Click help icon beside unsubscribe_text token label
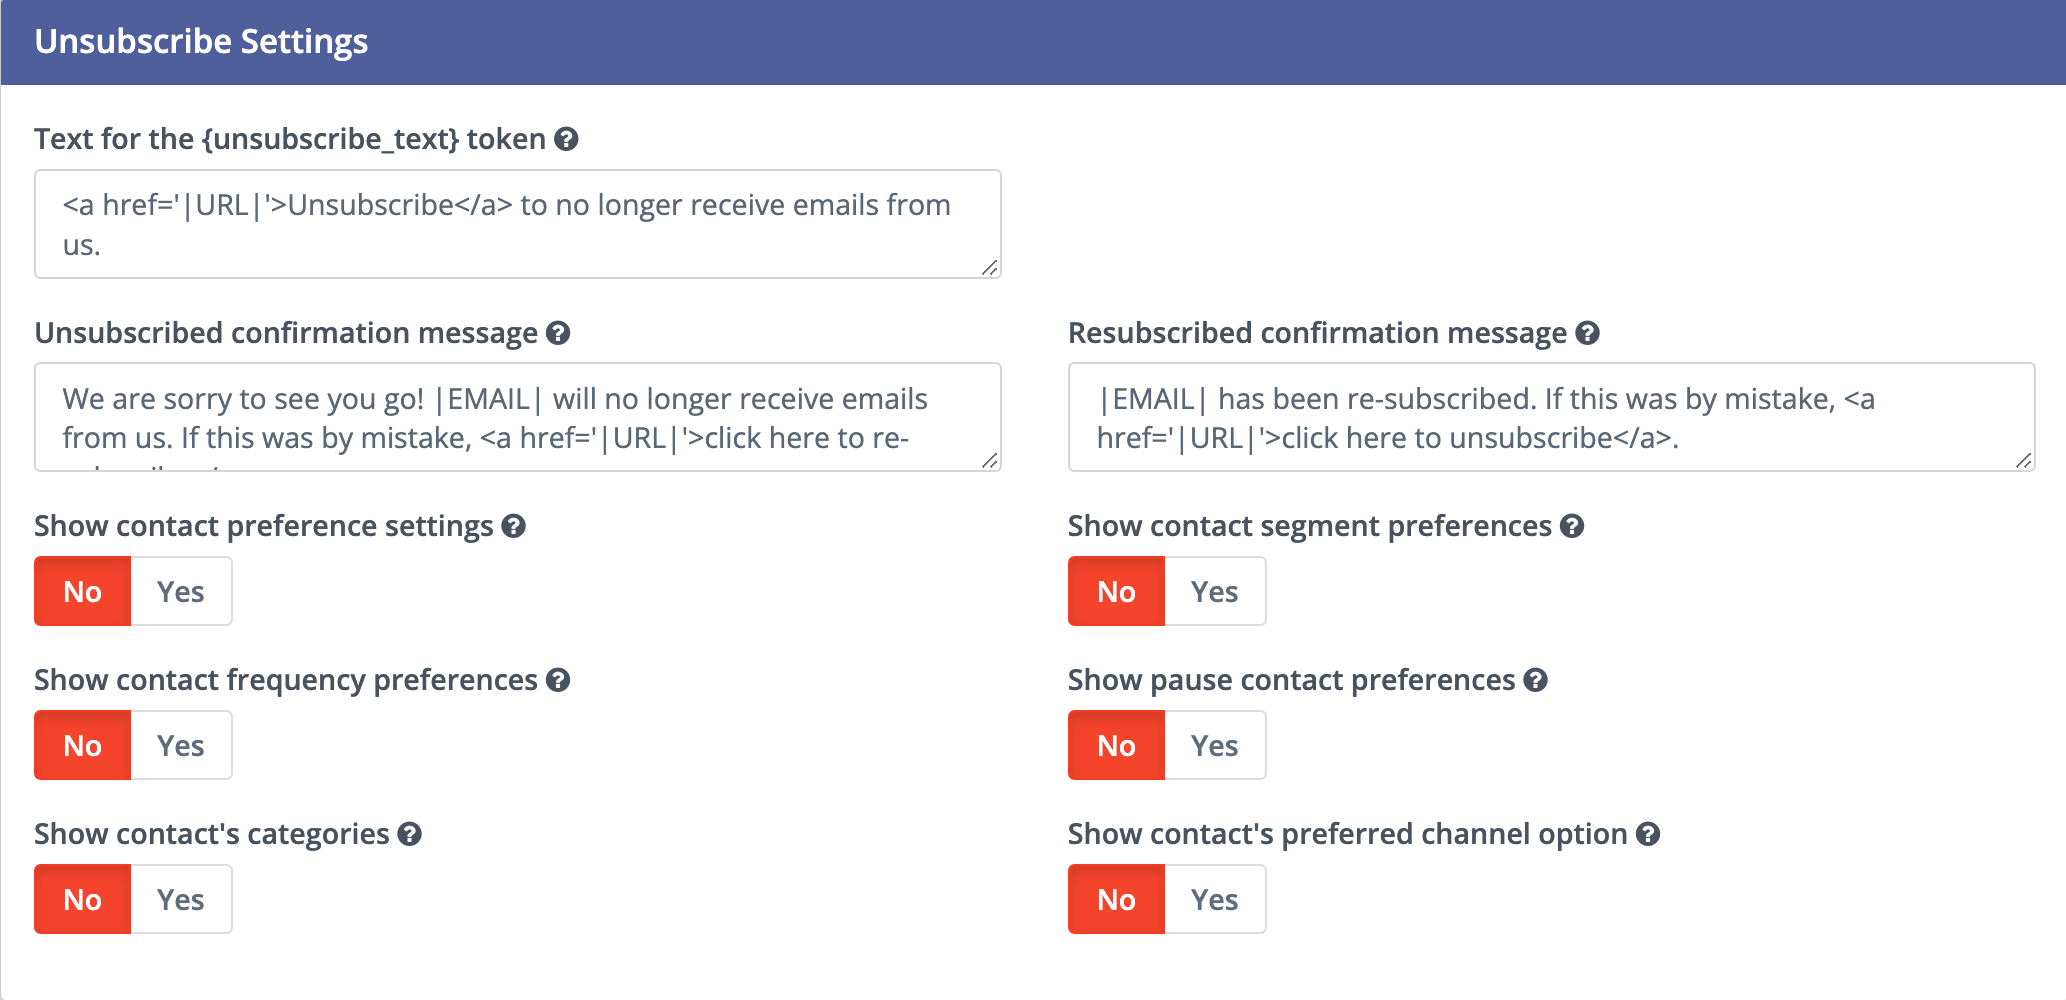 [x=566, y=139]
